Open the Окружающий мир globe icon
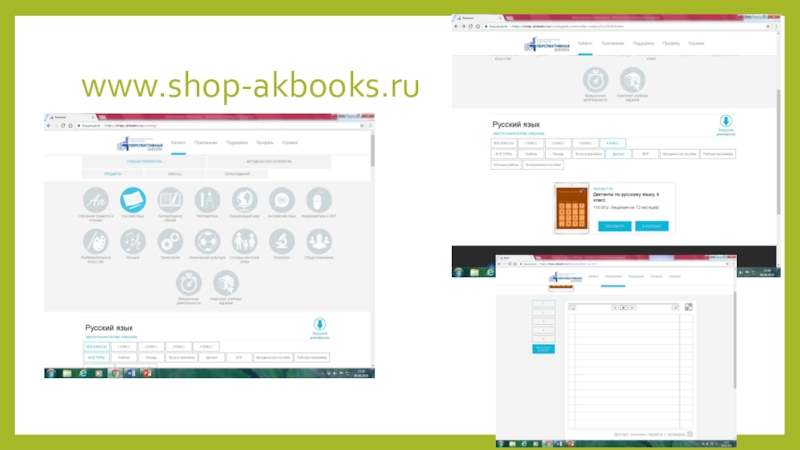This screenshot has height=450, width=800. coord(244,199)
